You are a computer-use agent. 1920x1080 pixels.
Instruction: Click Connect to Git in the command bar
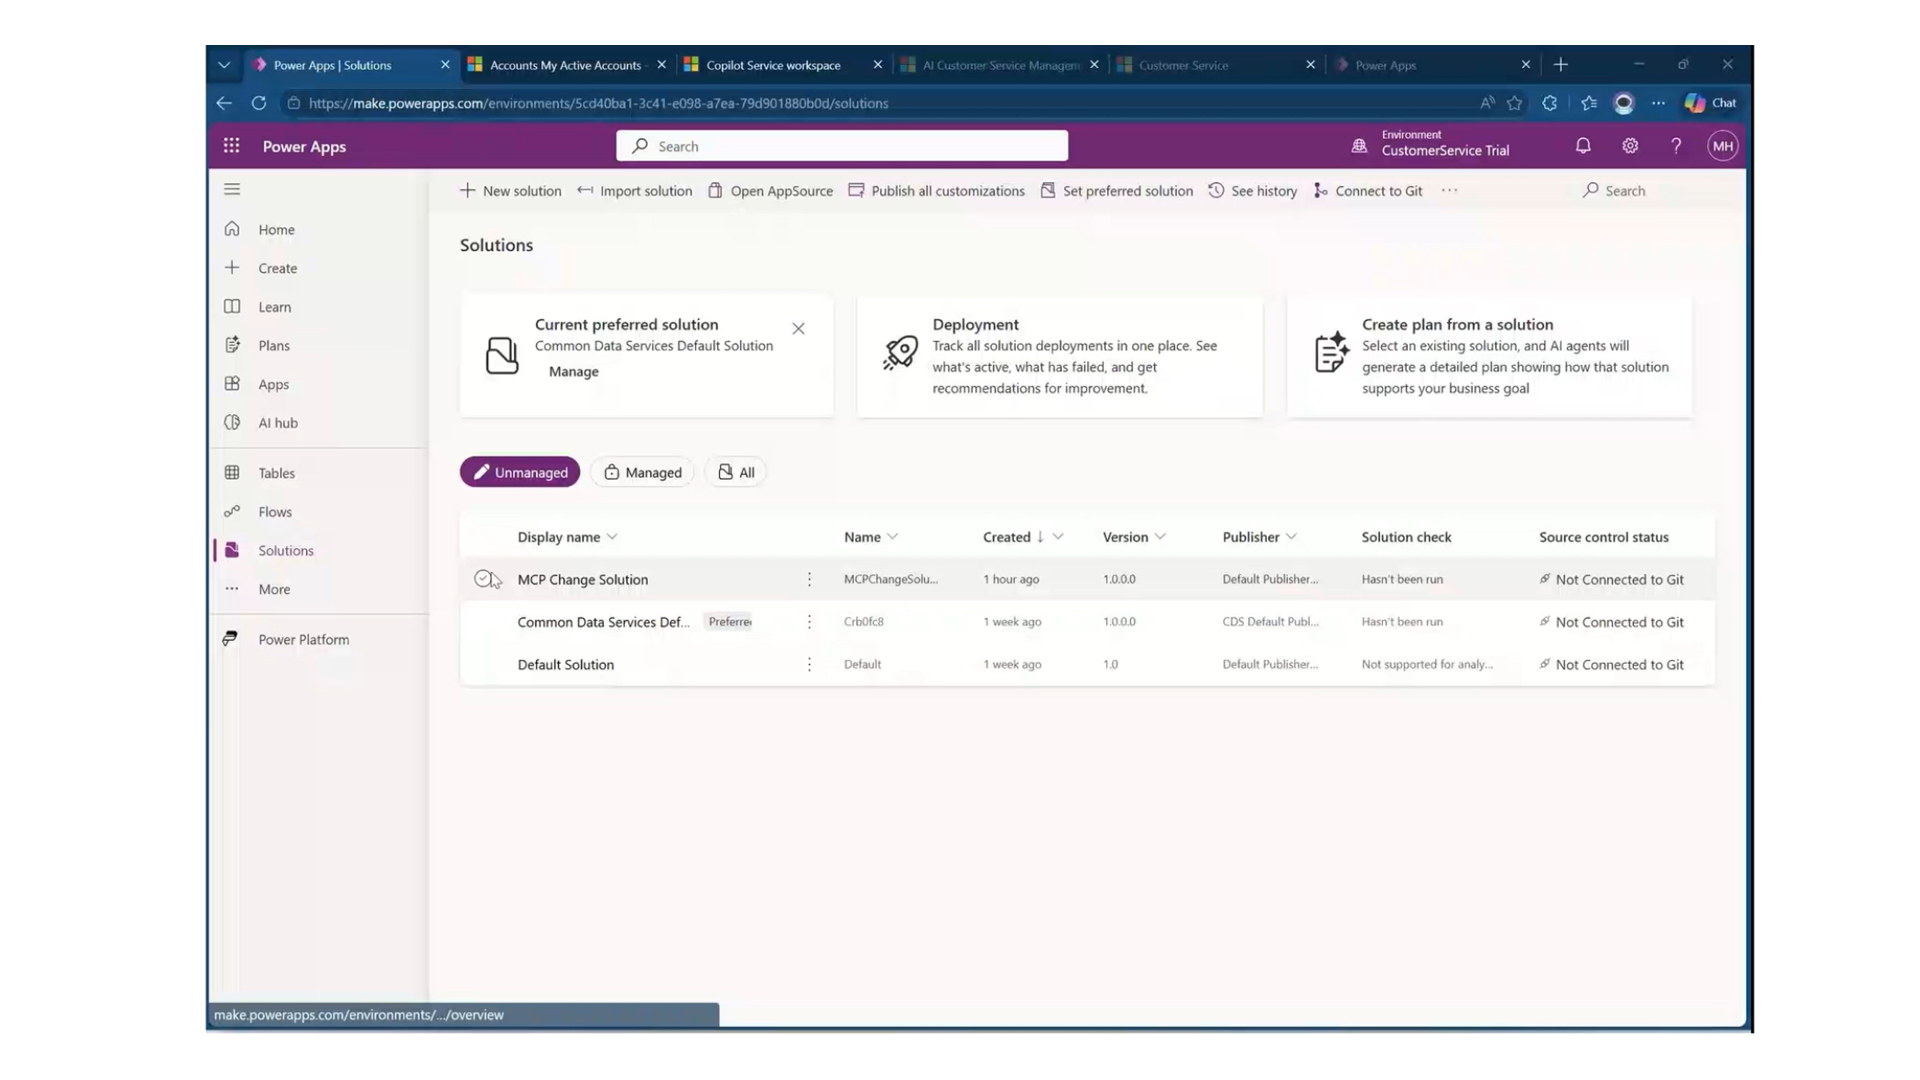pos(1368,191)
